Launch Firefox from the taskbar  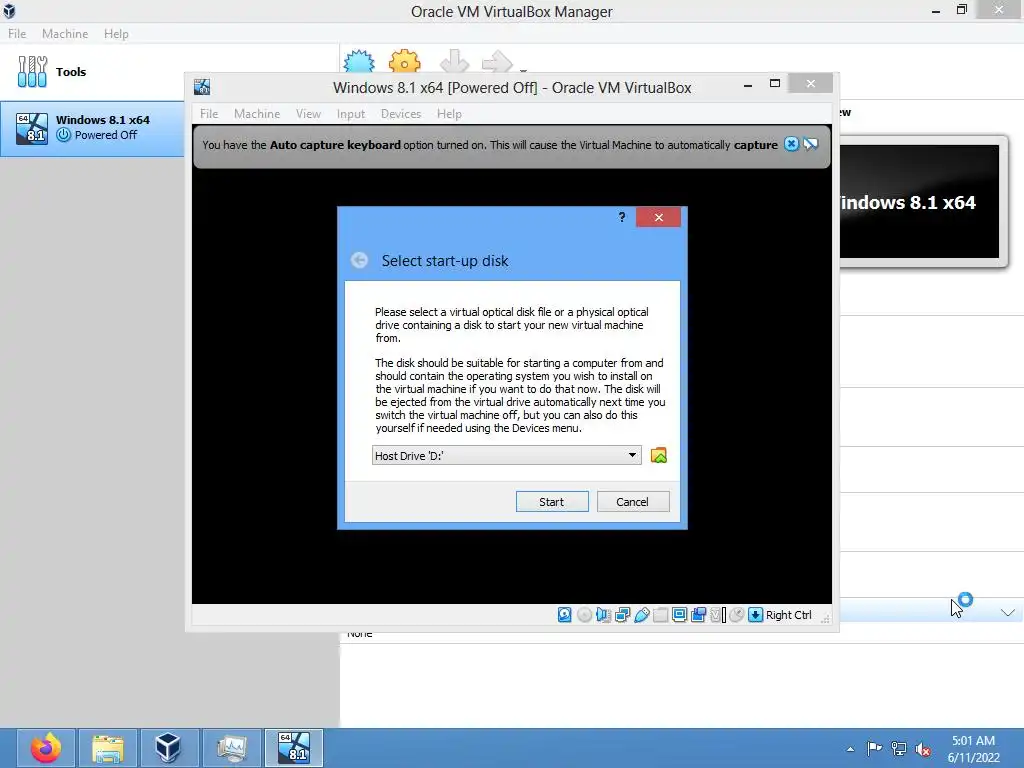45,748
